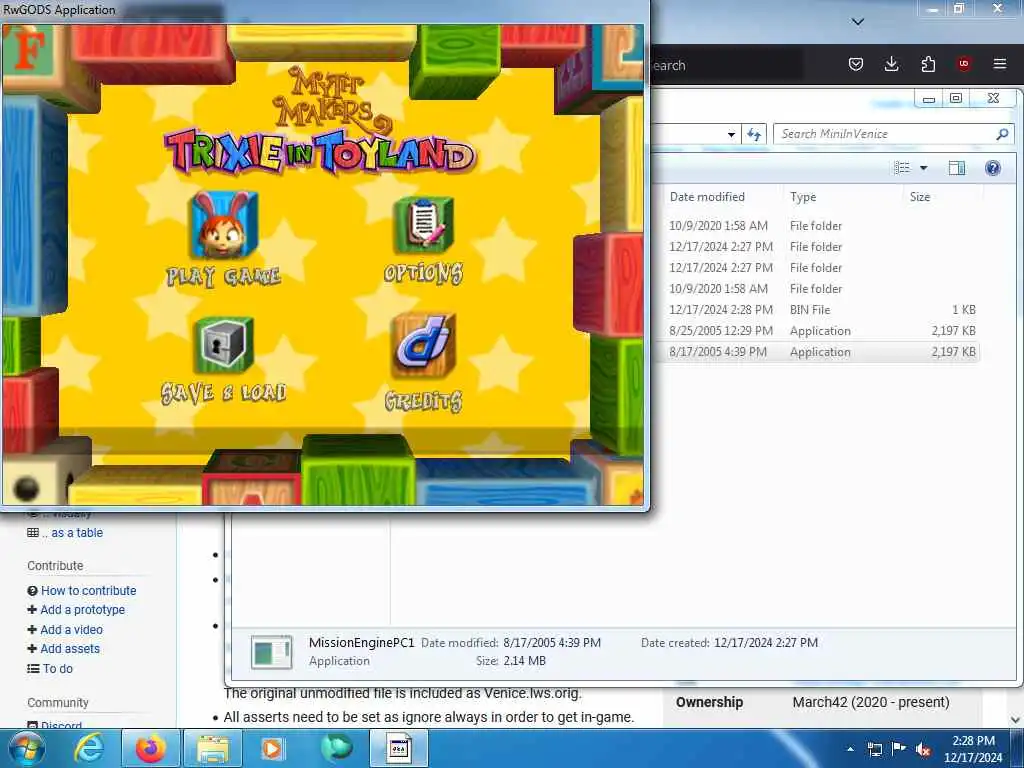Click the MissionEnginePC1 details pane thumbnail
1024x768 pixels.
point(271,652)
